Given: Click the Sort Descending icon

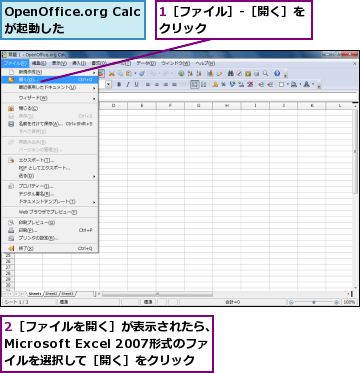Looking at the screenshot, I should tap(199, 74).
